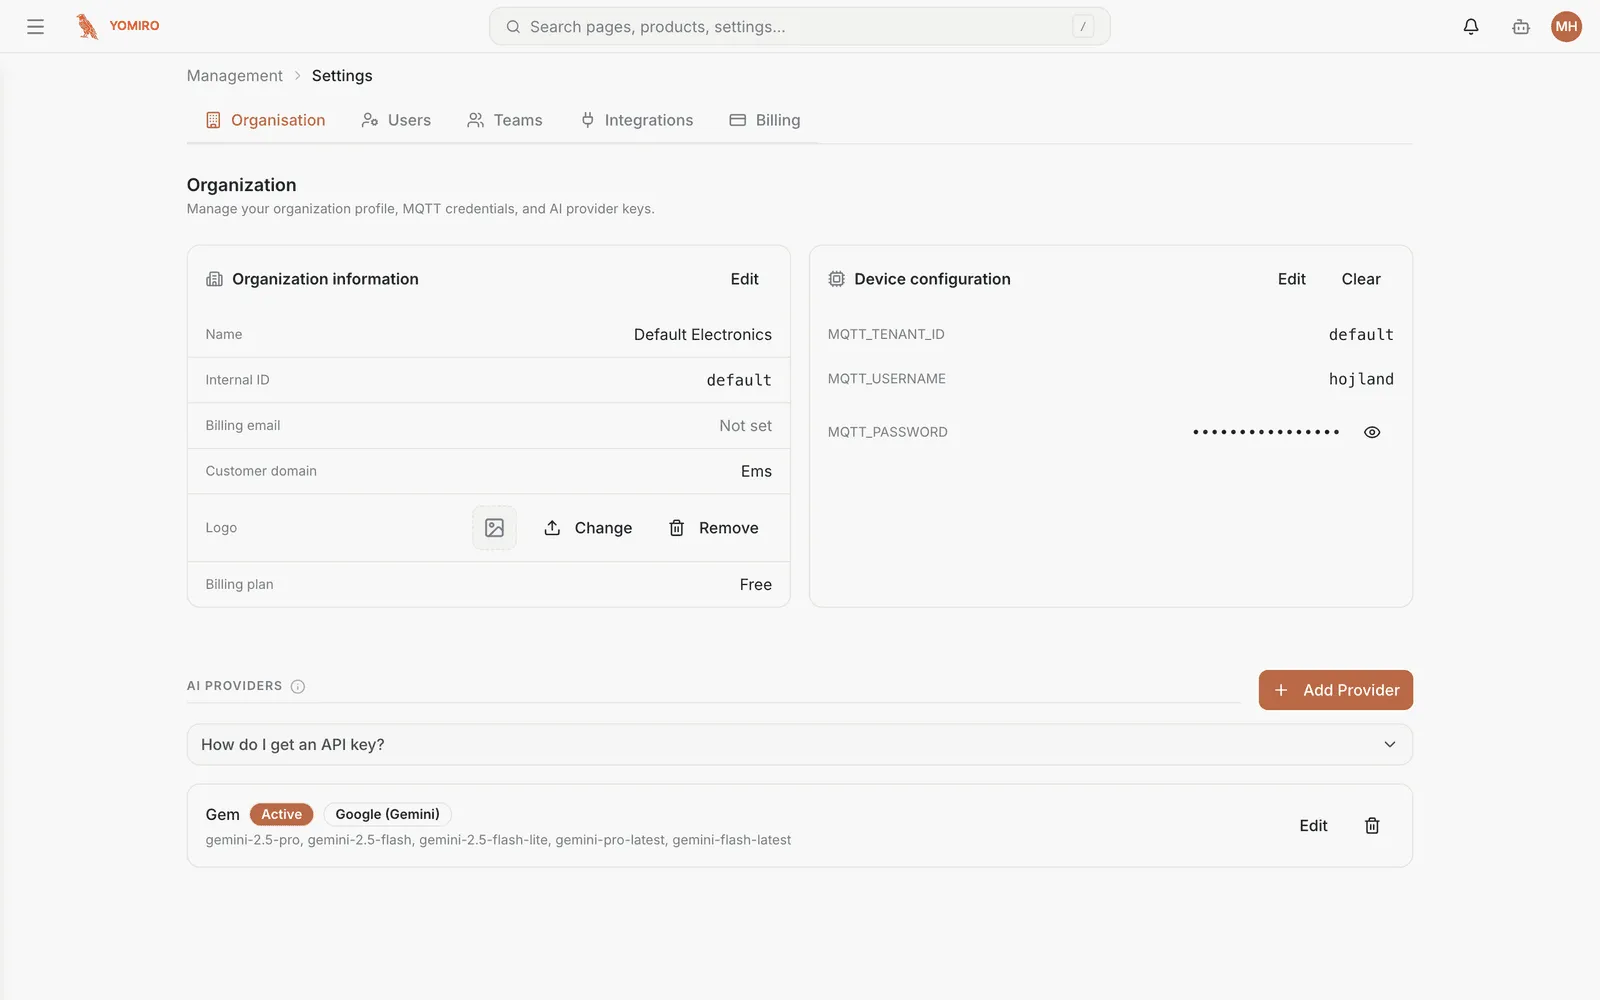Click the slash shortcut badge in search
Screen dimensions: 1600x1000
click(x=1083, y=27)
